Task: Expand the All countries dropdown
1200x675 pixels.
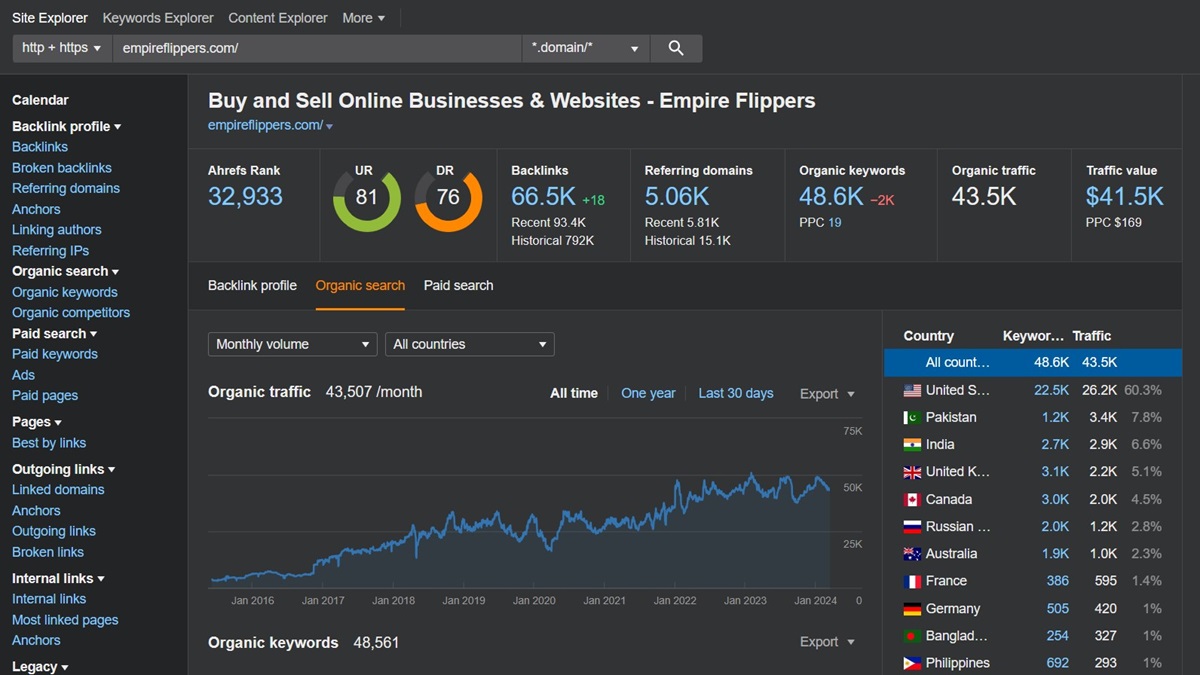Action: [470, 344]
